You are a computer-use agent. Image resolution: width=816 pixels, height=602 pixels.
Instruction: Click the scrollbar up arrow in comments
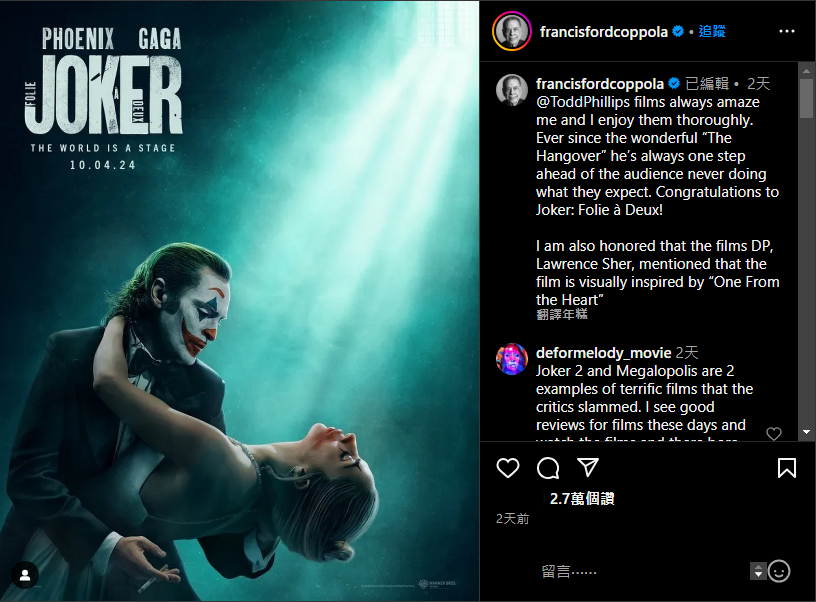[x=807, y=70]
